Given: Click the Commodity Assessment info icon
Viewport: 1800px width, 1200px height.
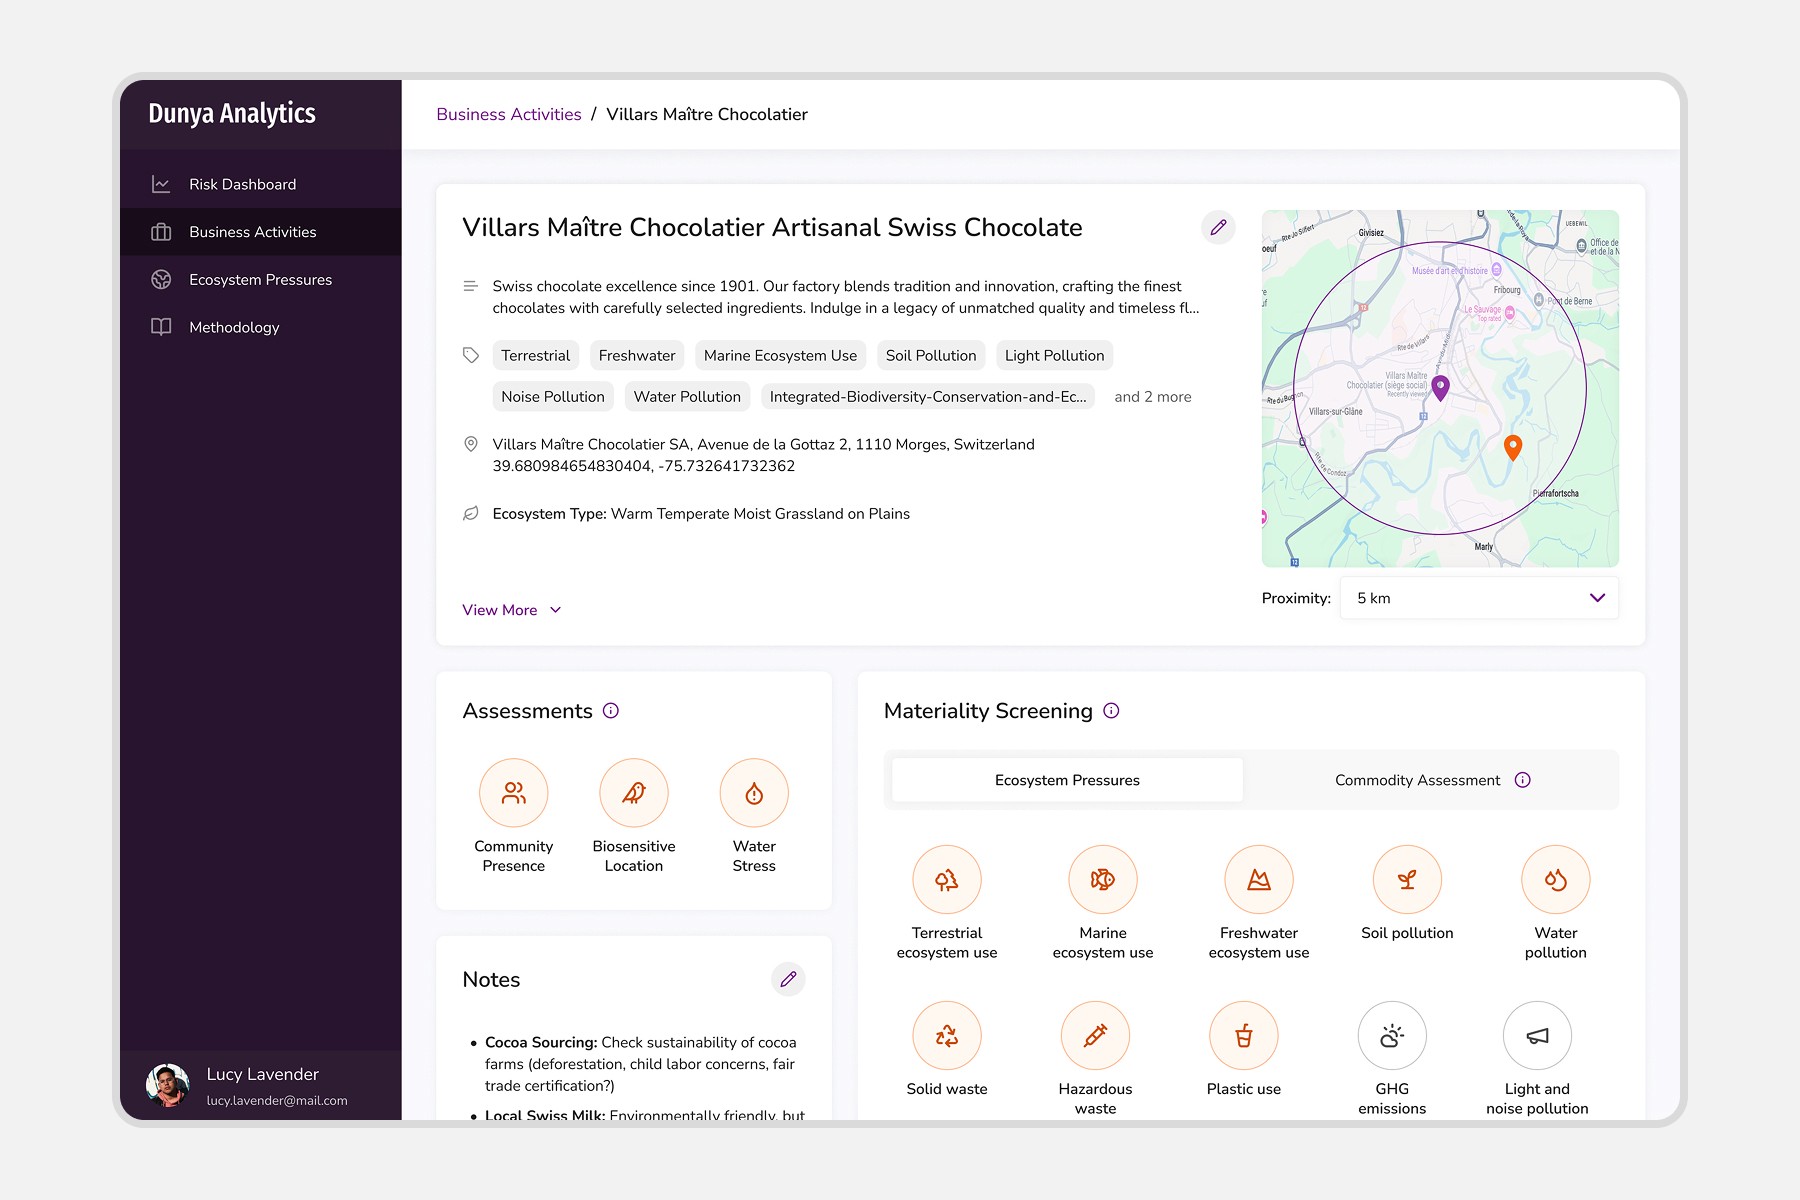Looking at the screenshot, I should click(x=1523, y=780).
